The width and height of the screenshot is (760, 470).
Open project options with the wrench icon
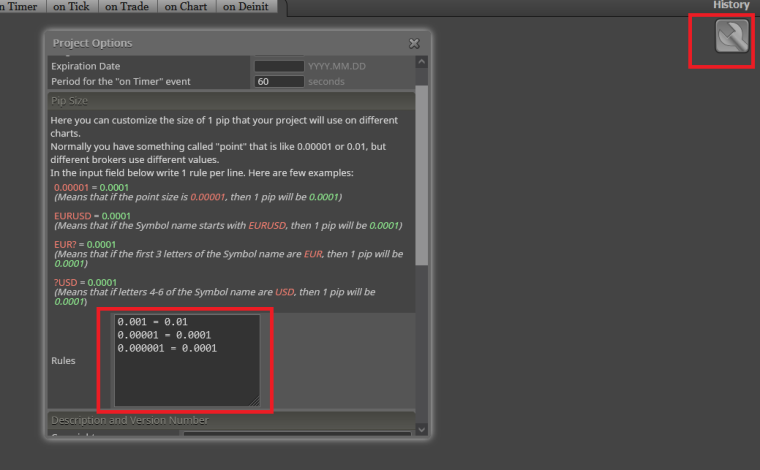[732, 36]
